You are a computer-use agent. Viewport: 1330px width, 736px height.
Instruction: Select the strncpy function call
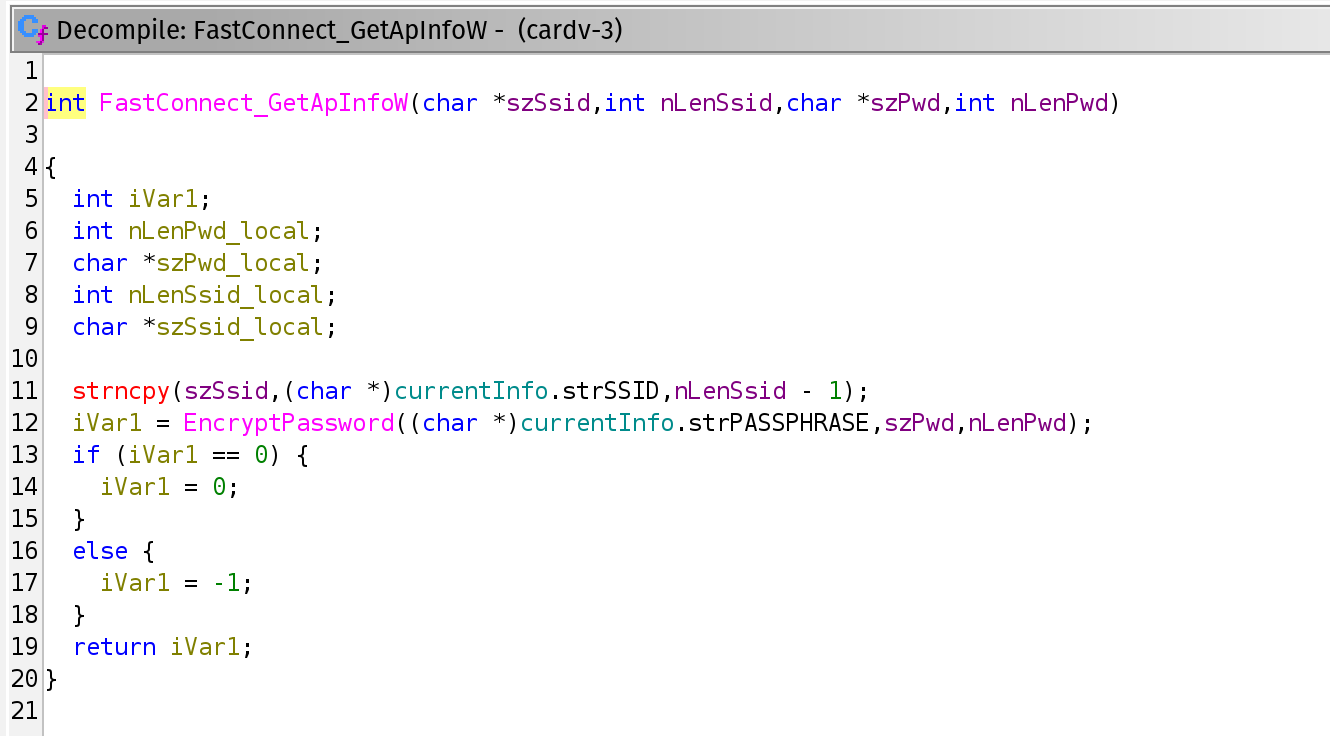click(x=122, y=391)
